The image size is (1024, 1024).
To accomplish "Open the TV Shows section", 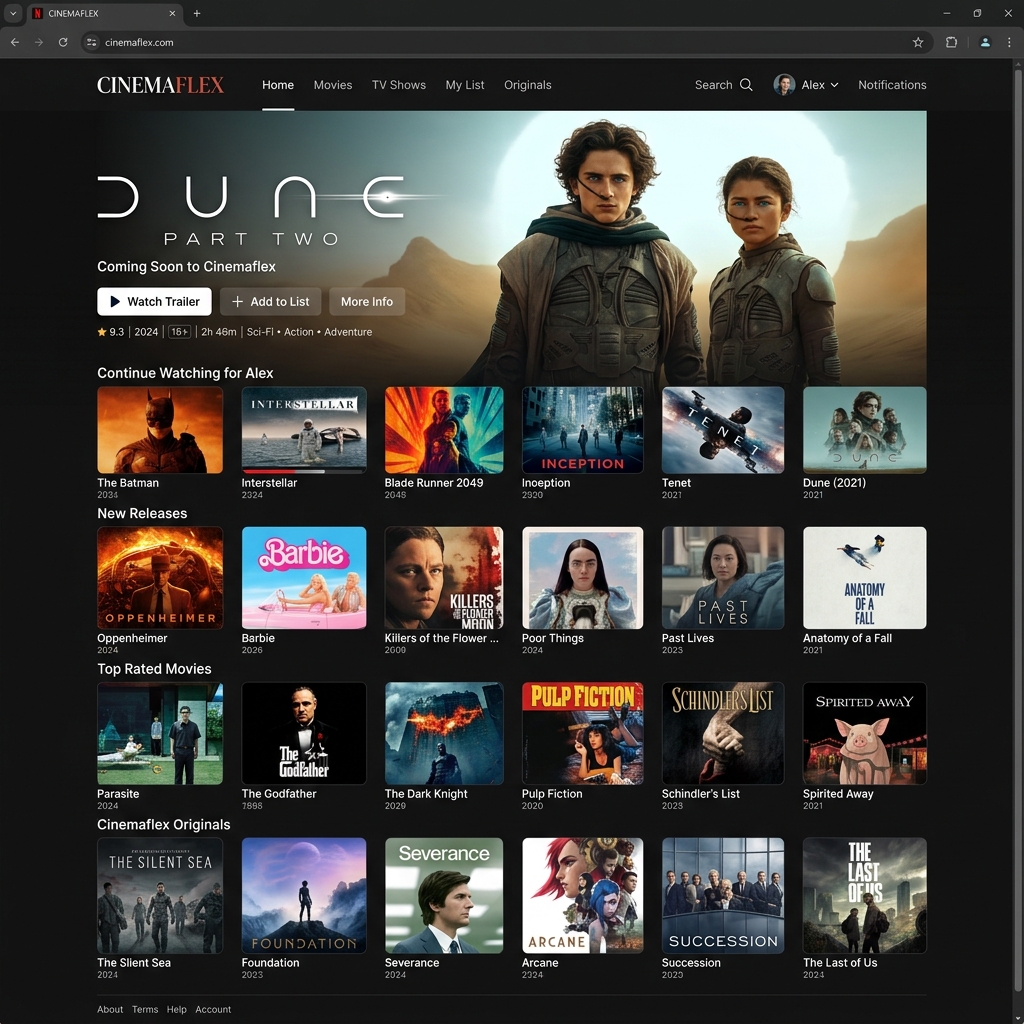I will 398,85.
